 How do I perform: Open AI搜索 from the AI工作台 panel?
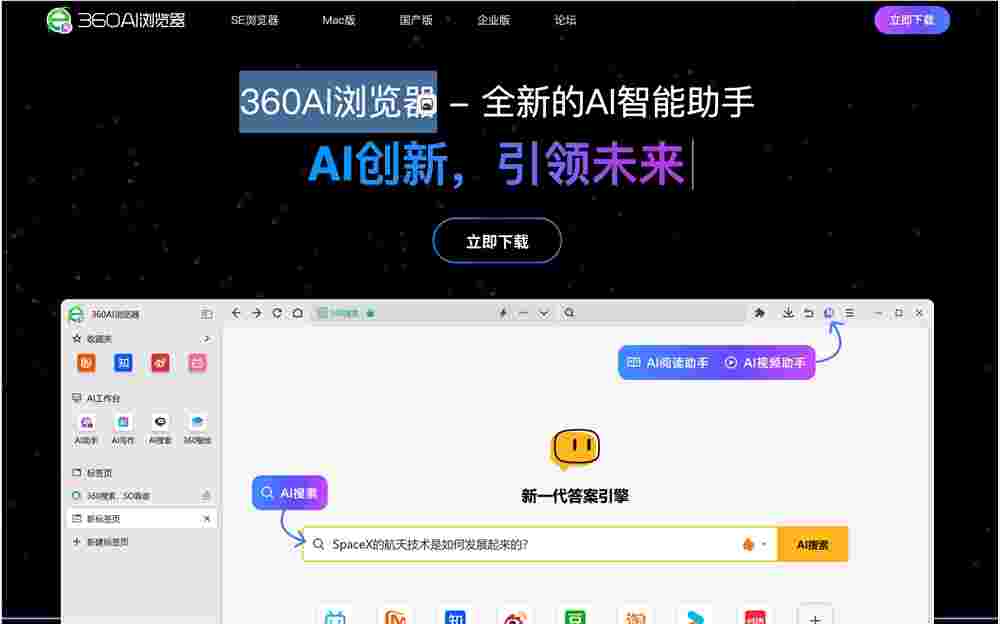[x=158, y=424]
